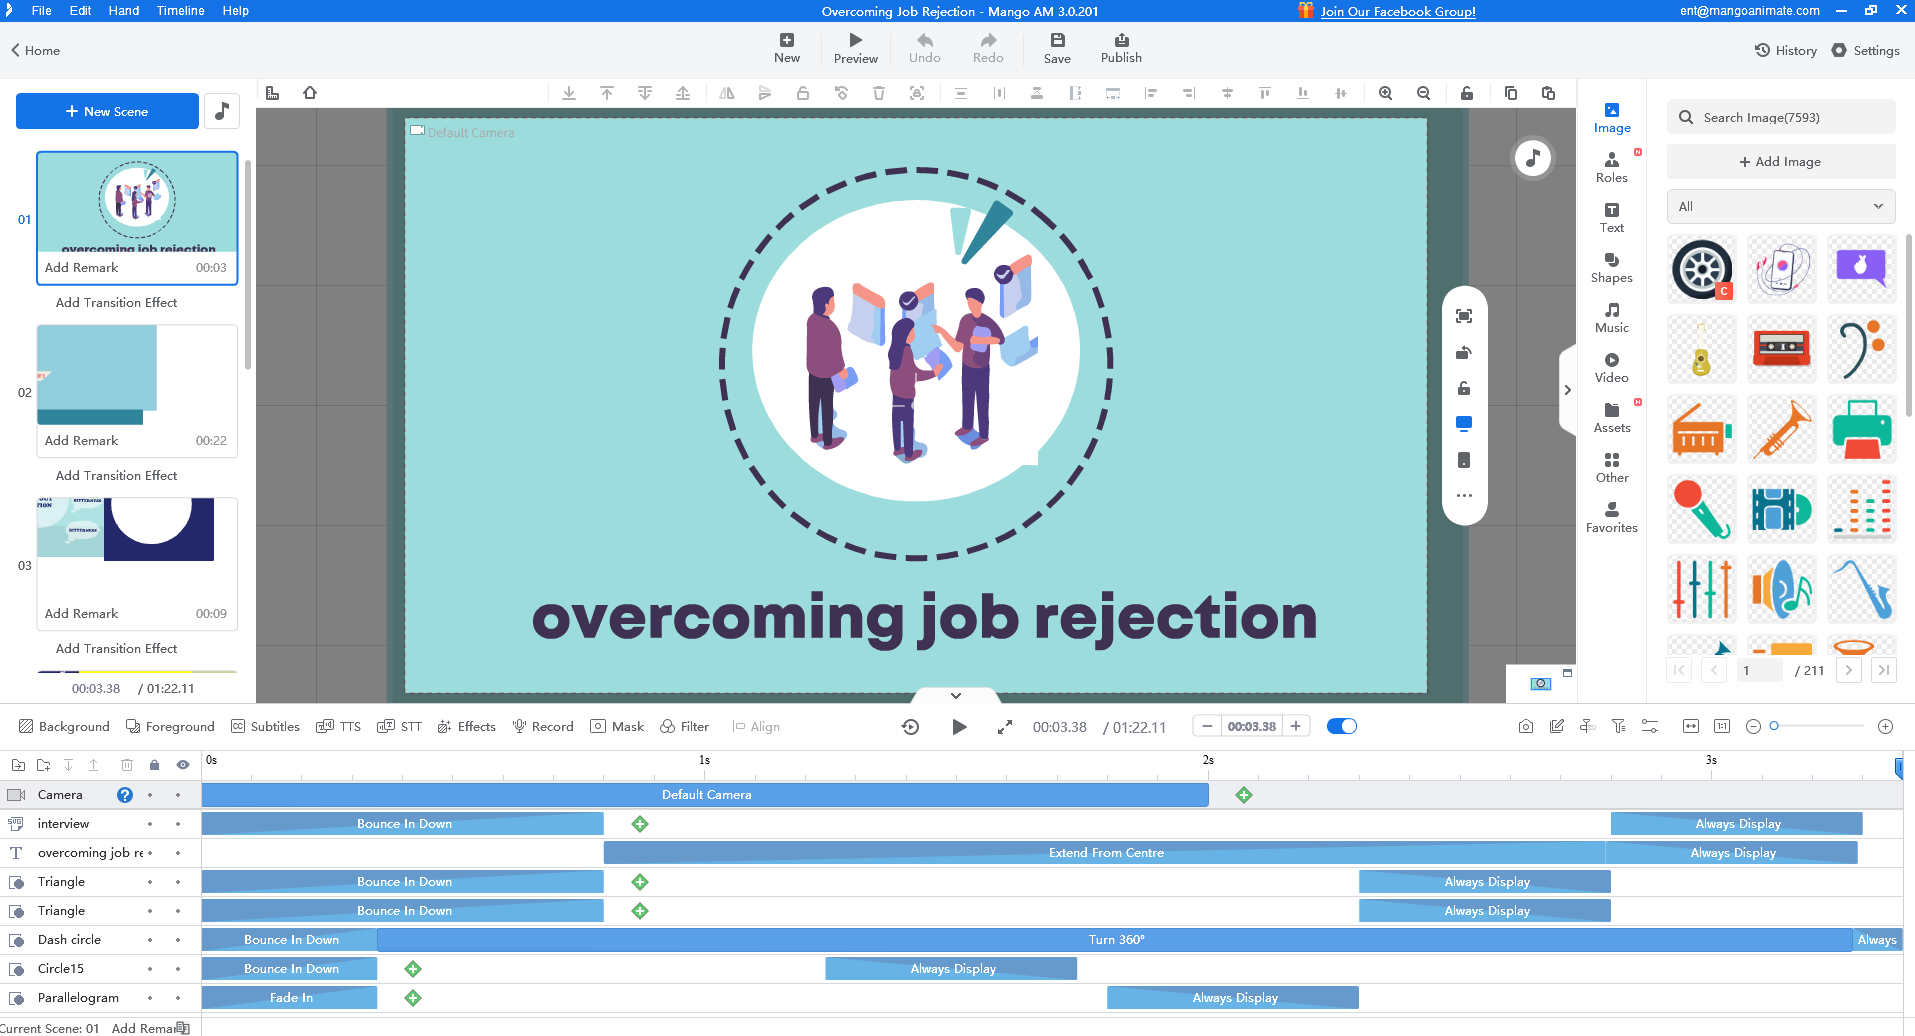Toggle the blue switch next to the duration field

(1341, 726)
